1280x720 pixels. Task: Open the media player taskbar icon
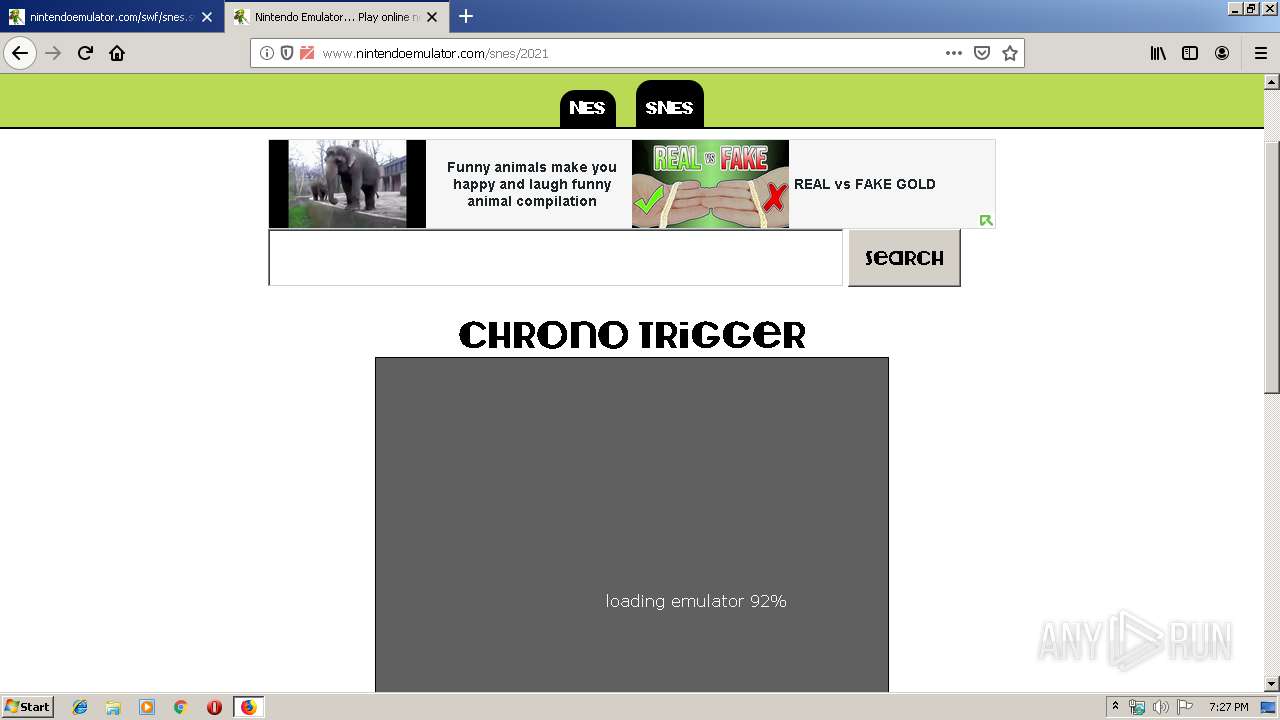pyautogui.click(x=147, y=707)
